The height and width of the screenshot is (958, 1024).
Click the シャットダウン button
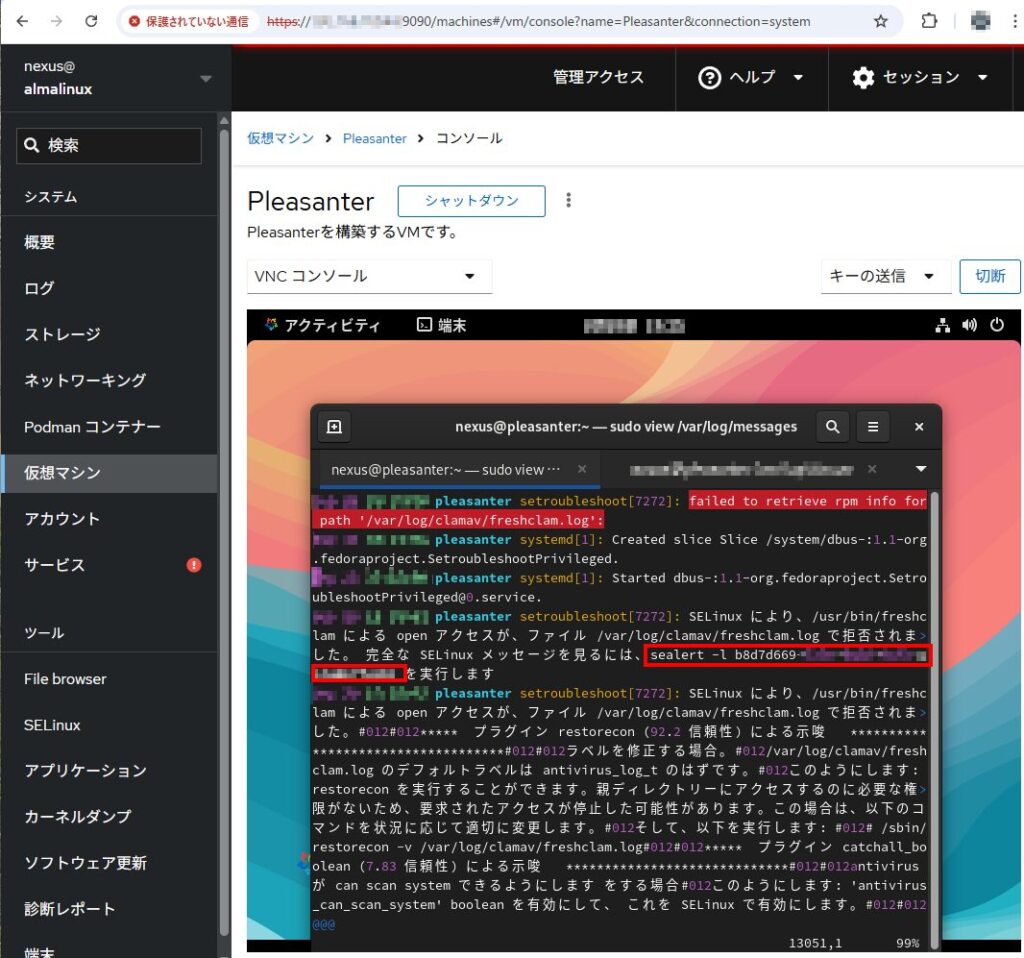coord(471,201)
